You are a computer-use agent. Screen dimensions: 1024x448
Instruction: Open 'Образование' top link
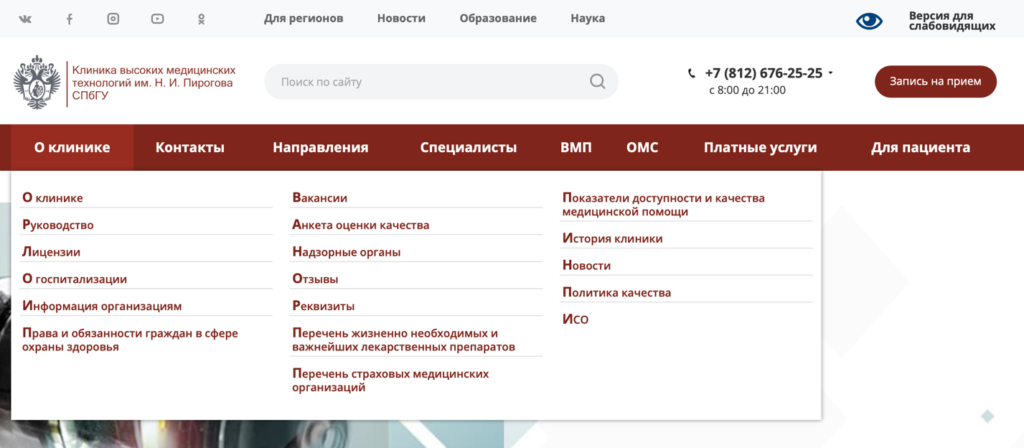498,18
